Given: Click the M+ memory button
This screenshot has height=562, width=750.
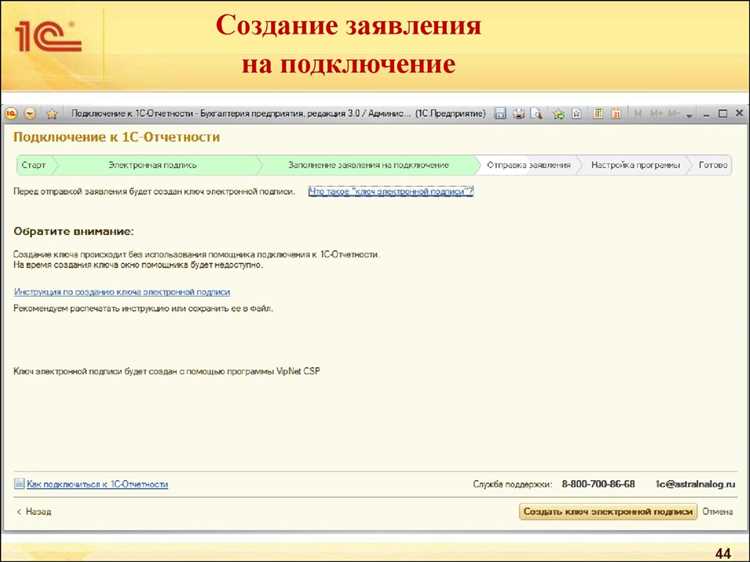Looking at the screenshot, I should pyautogui.click(x=656, y=114).
